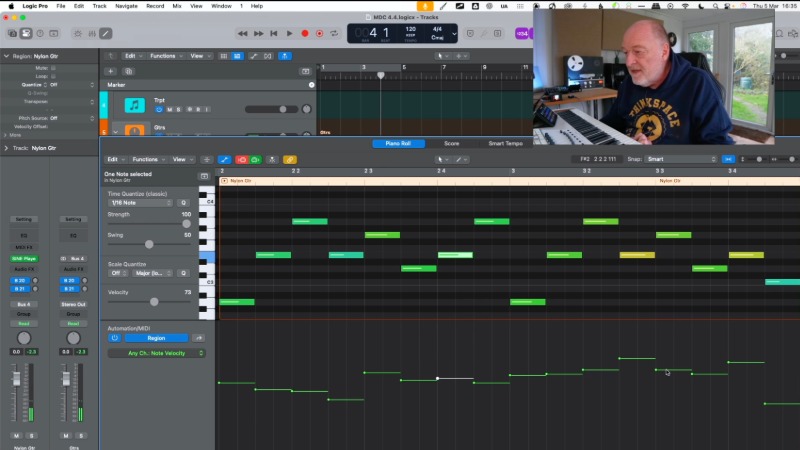
Task: Click the Trpt track instrument icon
Action: (134, 105)
